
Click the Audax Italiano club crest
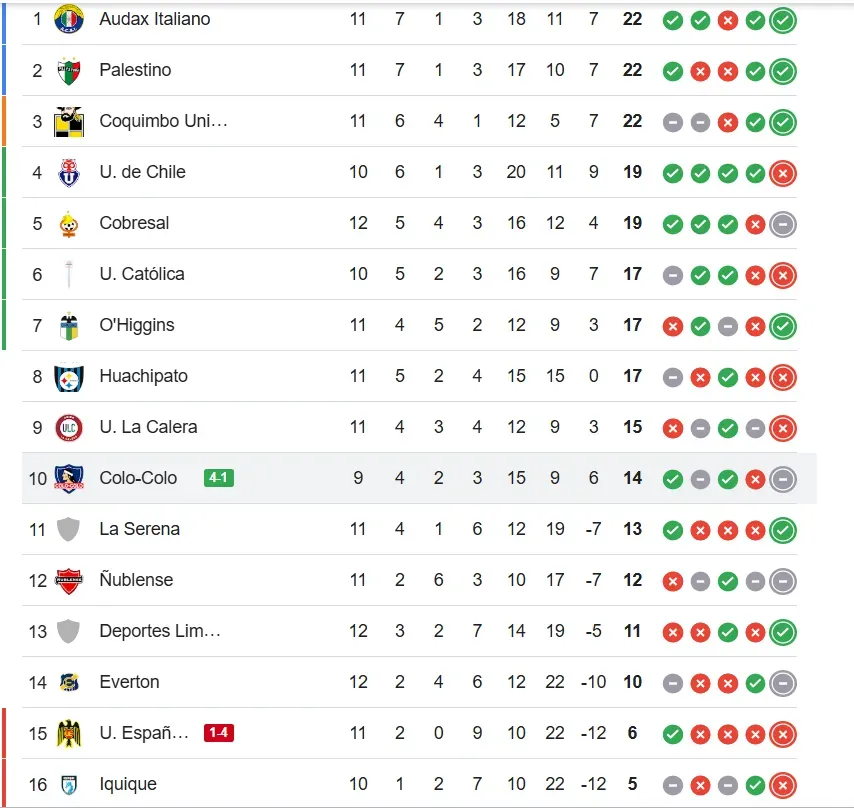[68, 19]
